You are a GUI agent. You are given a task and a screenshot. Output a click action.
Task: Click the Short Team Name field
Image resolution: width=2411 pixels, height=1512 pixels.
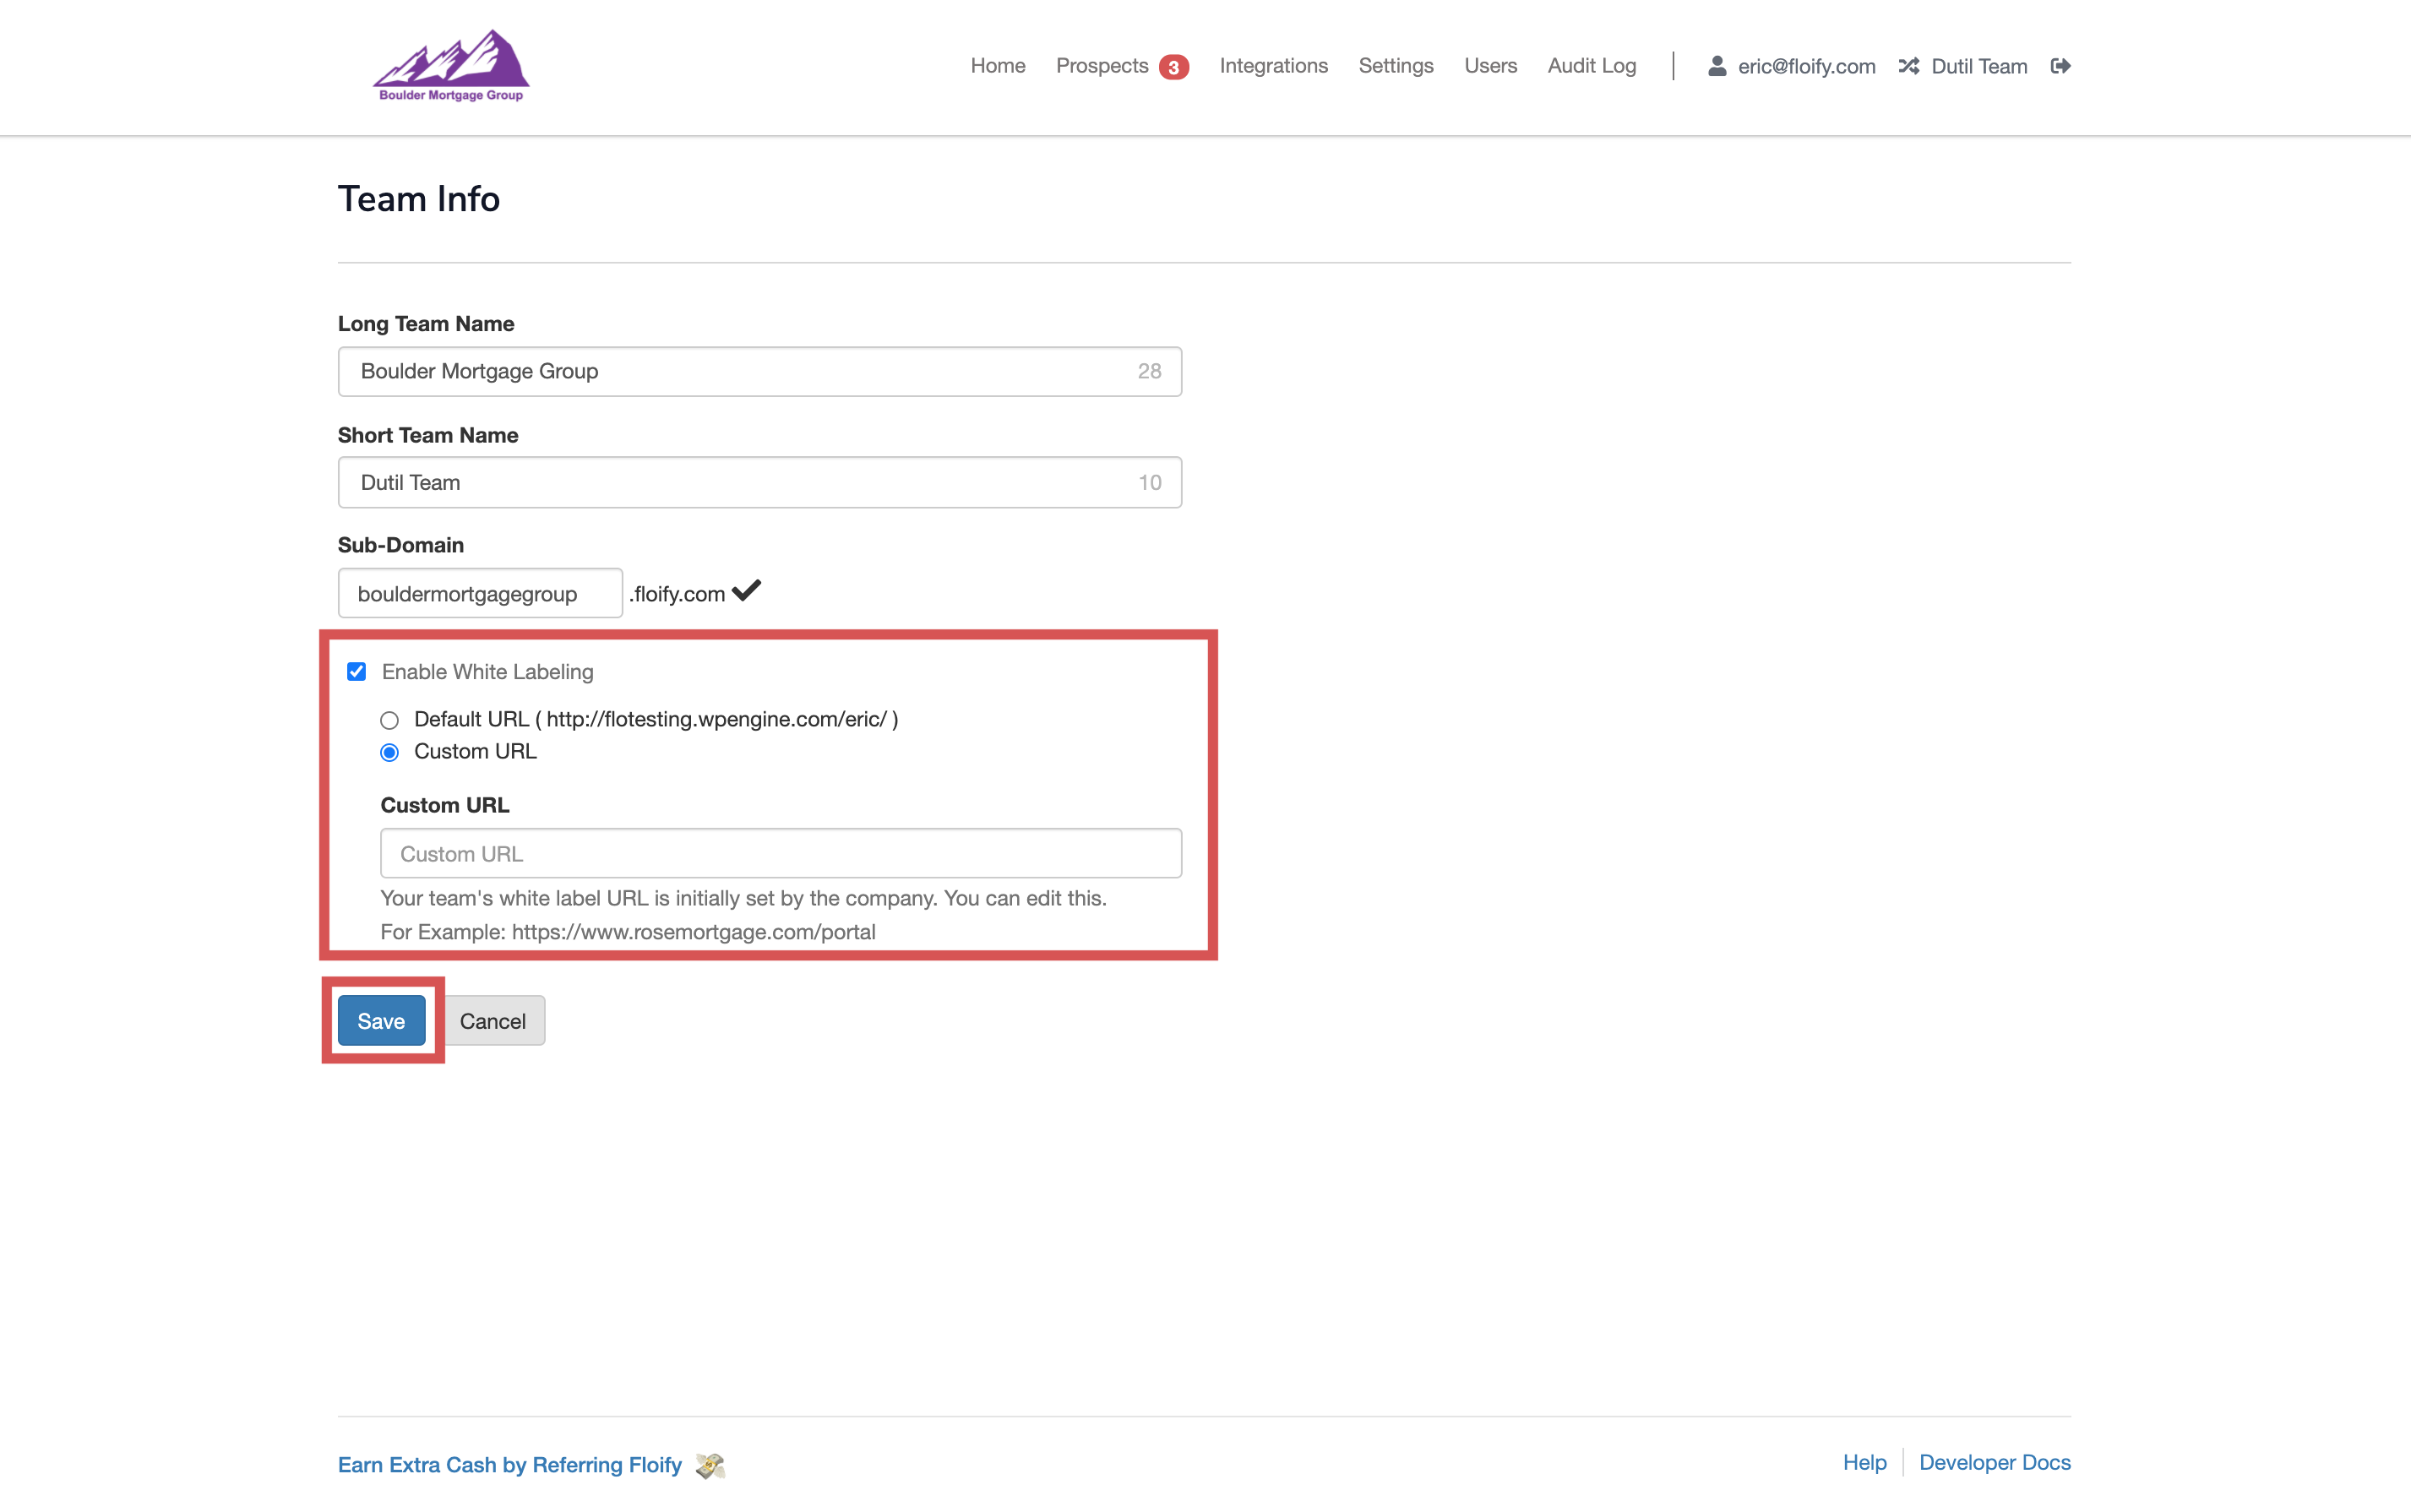click(759, 482)
